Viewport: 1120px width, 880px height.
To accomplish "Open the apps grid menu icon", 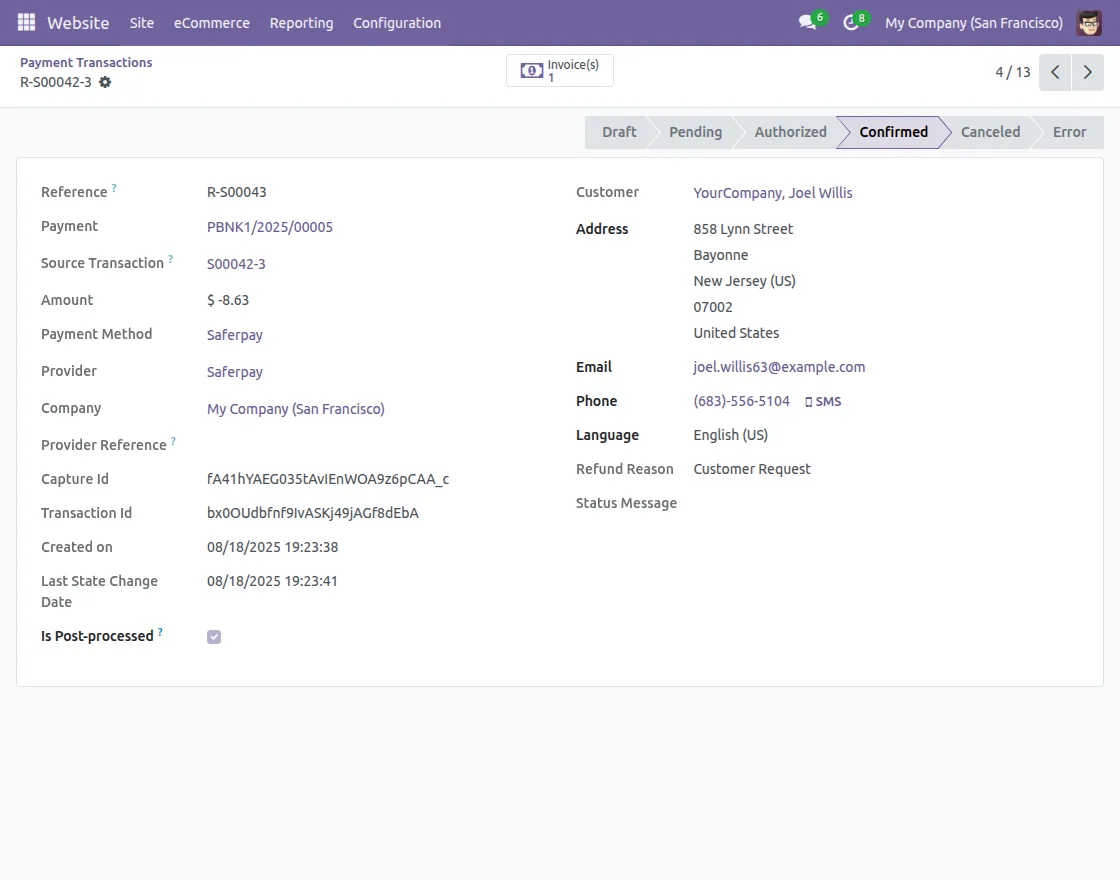I will coord(26,22).
